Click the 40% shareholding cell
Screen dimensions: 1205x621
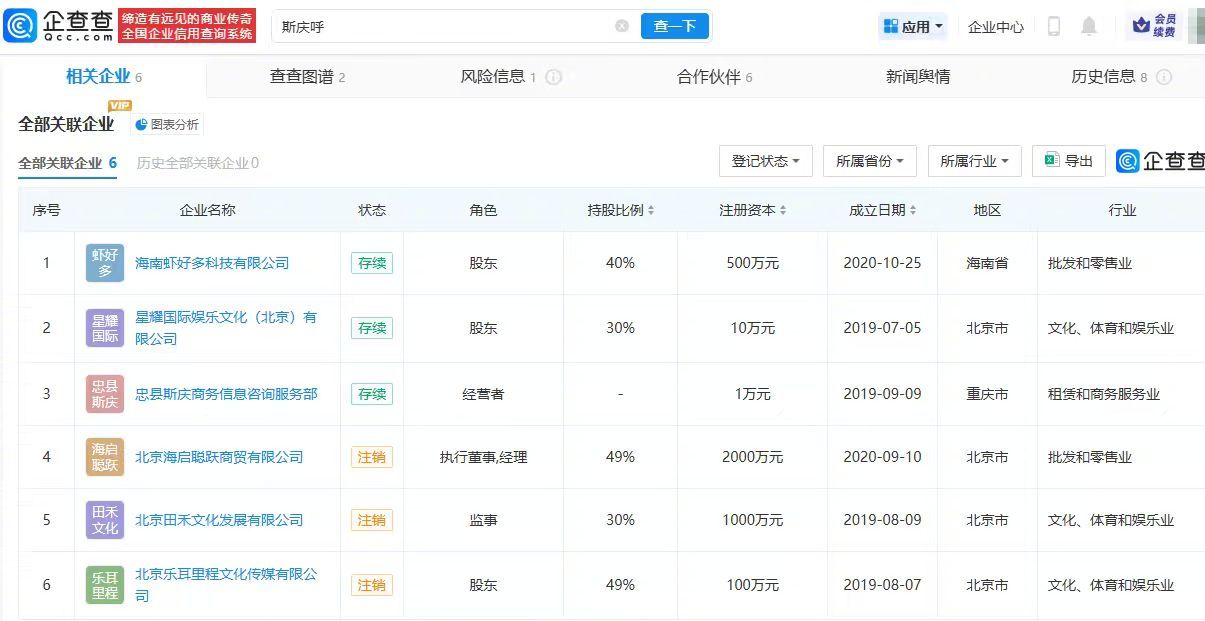click(620, 263)
